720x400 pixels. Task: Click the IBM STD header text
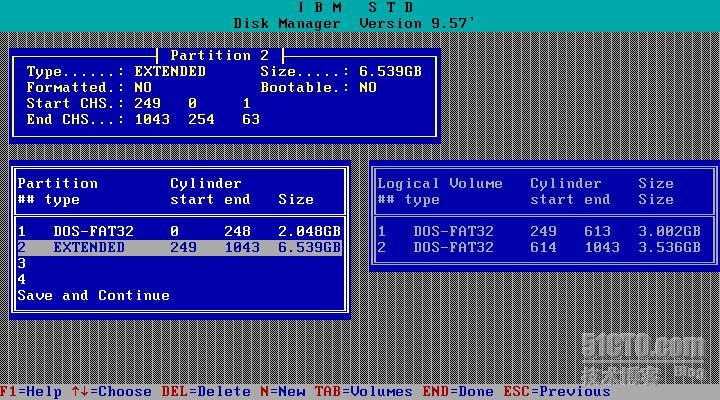coord(356,7)
